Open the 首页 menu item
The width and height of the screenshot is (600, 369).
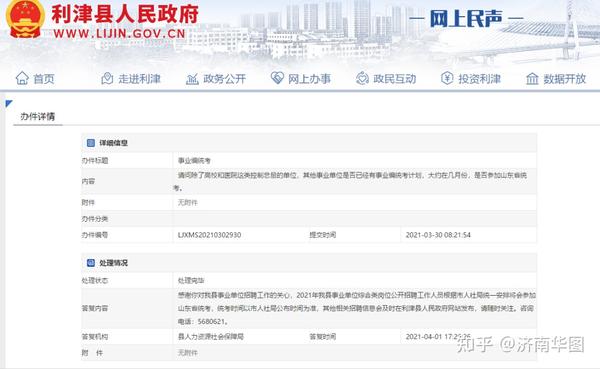pos(44,79)
